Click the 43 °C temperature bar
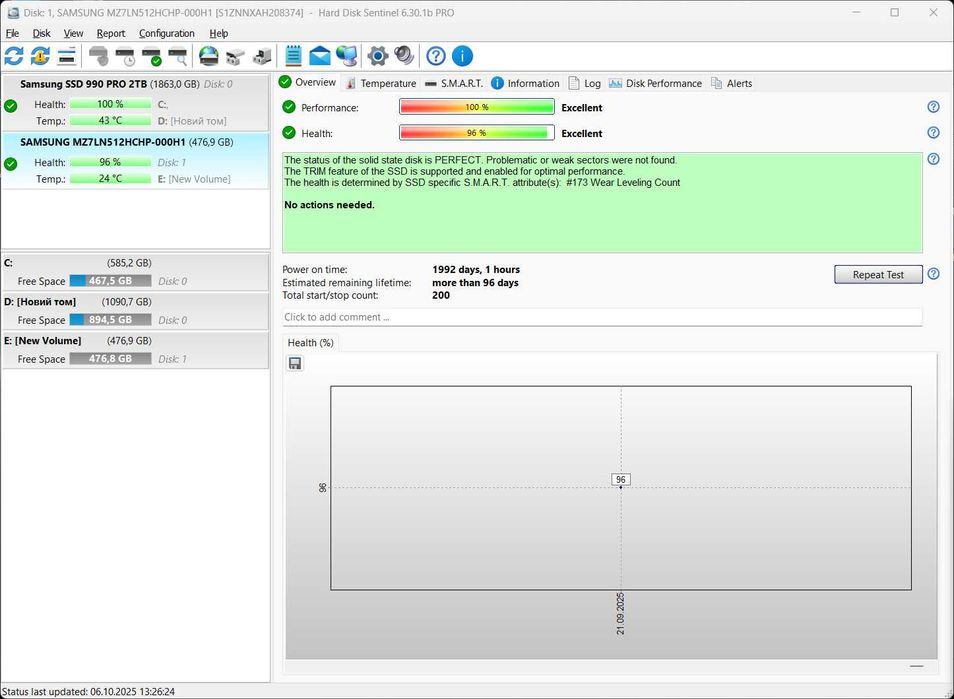Screen dimensions: 954x699 110,120
